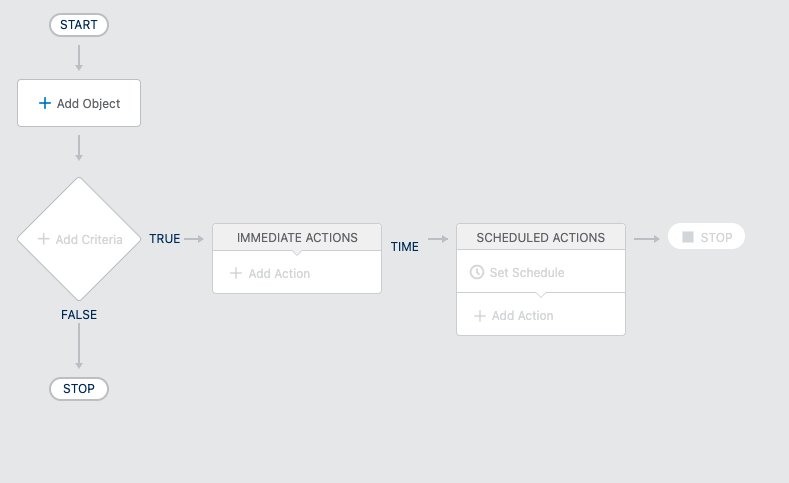Viewport: 789px width, 483px height.
Task: Select the START node
Action: pyautogui.click(x=79, y=25)
